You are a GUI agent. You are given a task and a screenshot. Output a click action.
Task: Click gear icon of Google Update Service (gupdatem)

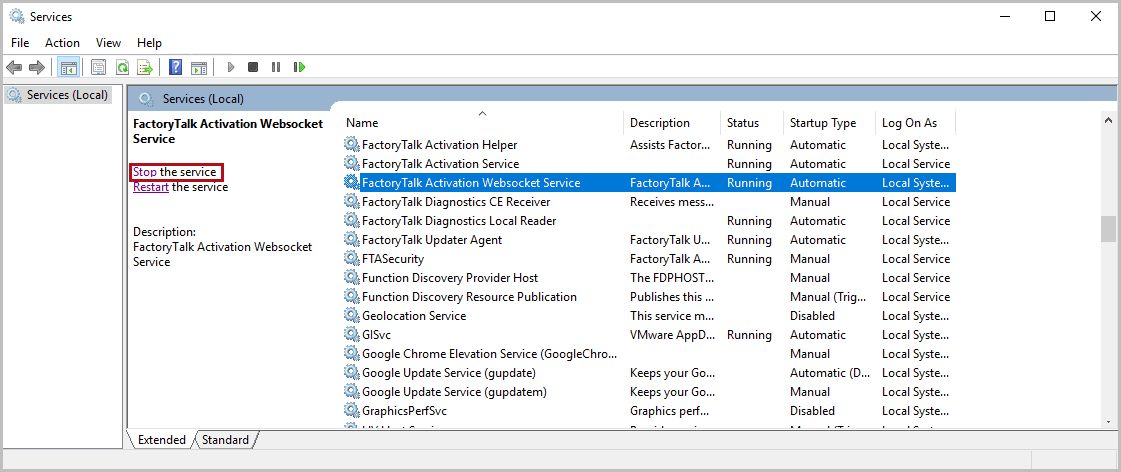pyautogui.click(x=351, y=391)
